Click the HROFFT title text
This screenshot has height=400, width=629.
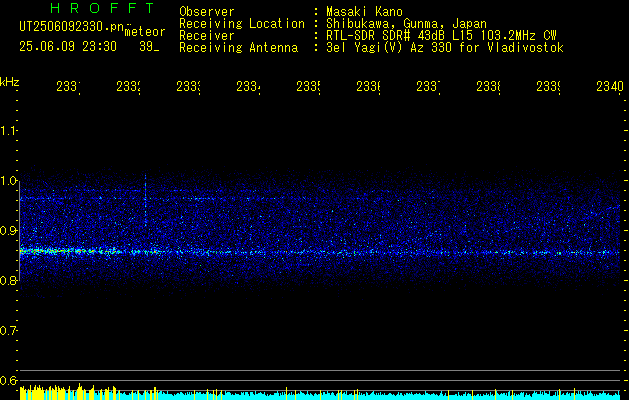(103, 8)
